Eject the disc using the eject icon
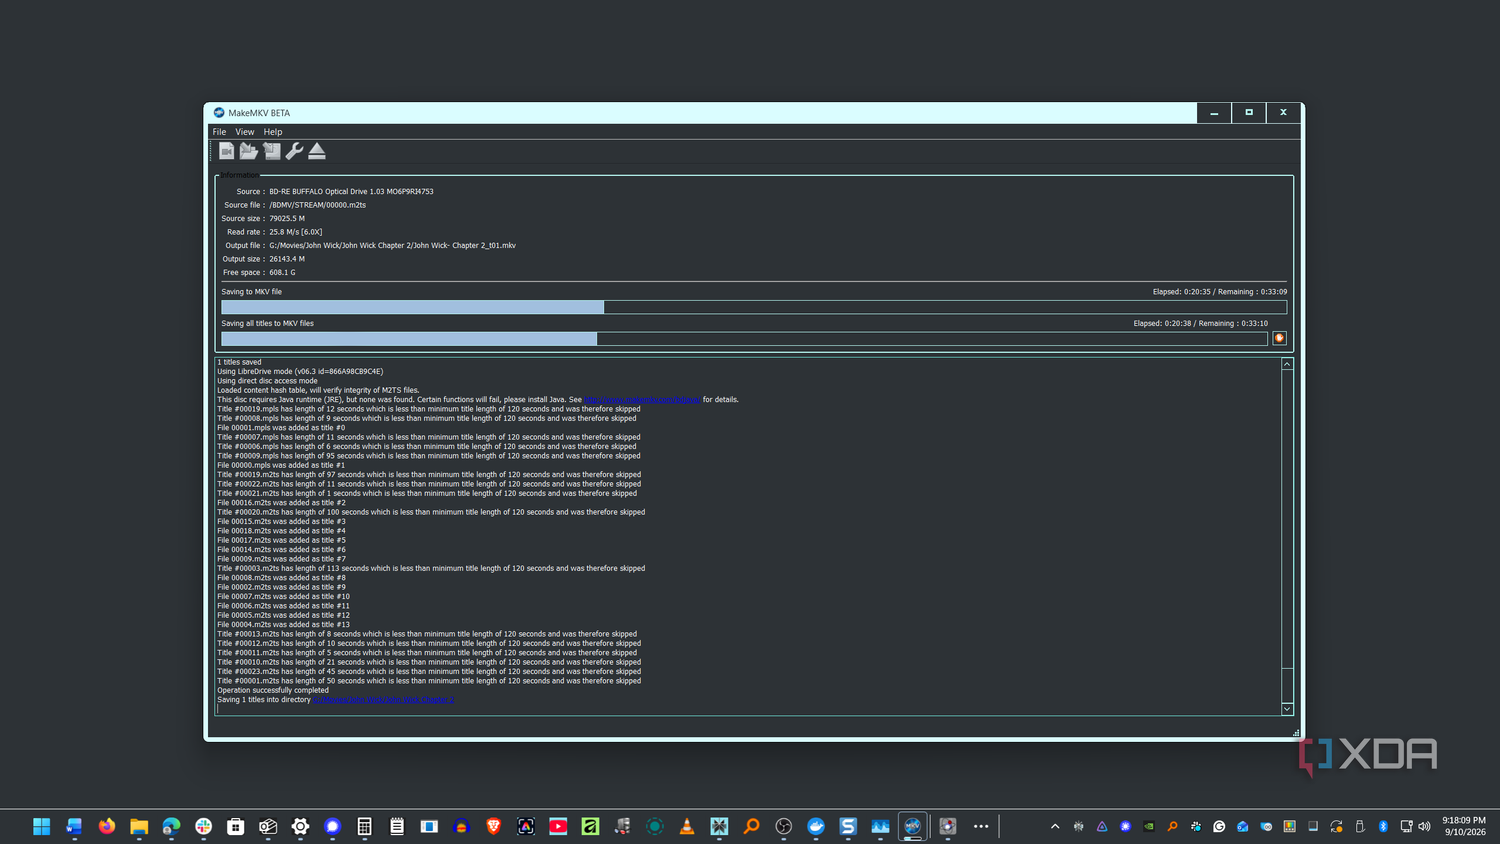 tap(317, 151)
